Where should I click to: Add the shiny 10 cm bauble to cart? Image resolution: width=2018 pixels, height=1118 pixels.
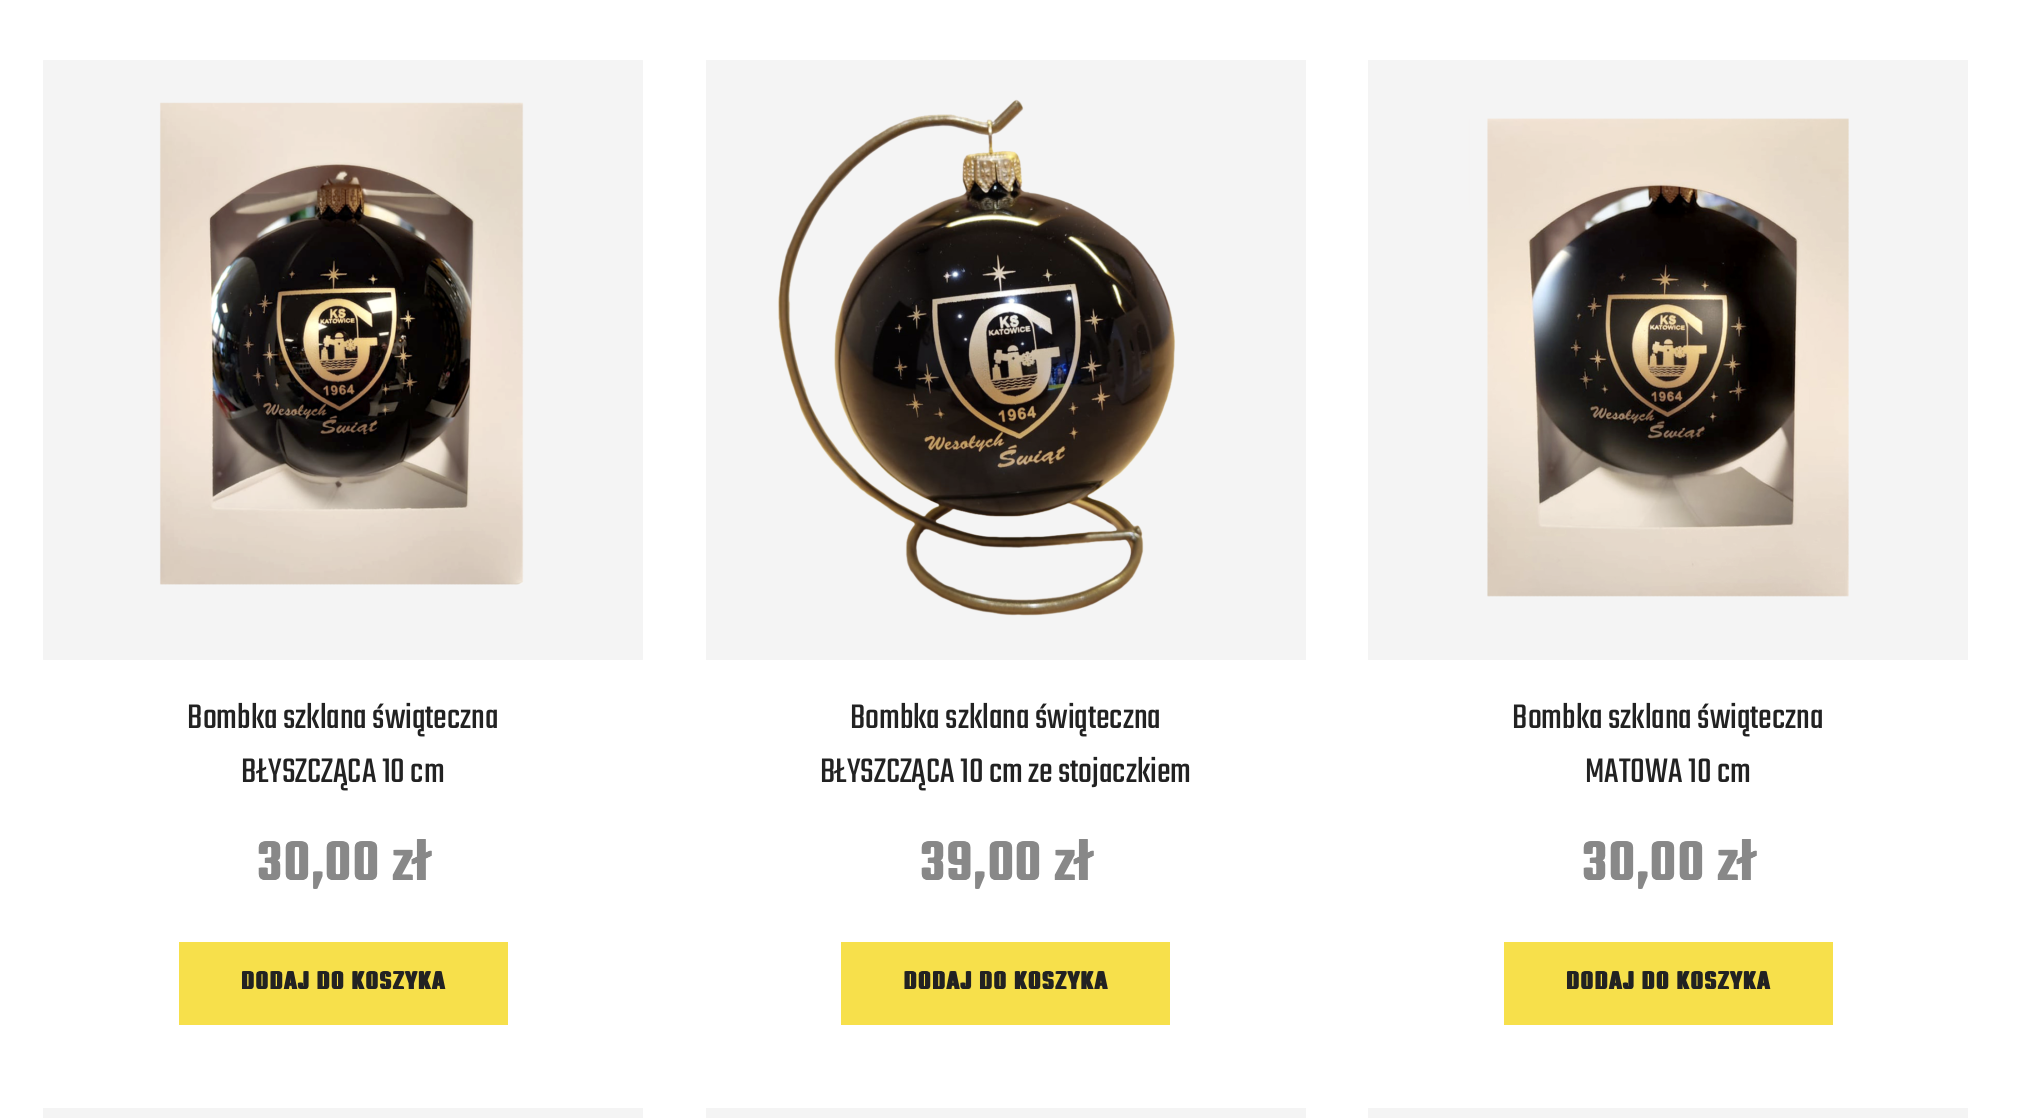[x=343, y=982]
